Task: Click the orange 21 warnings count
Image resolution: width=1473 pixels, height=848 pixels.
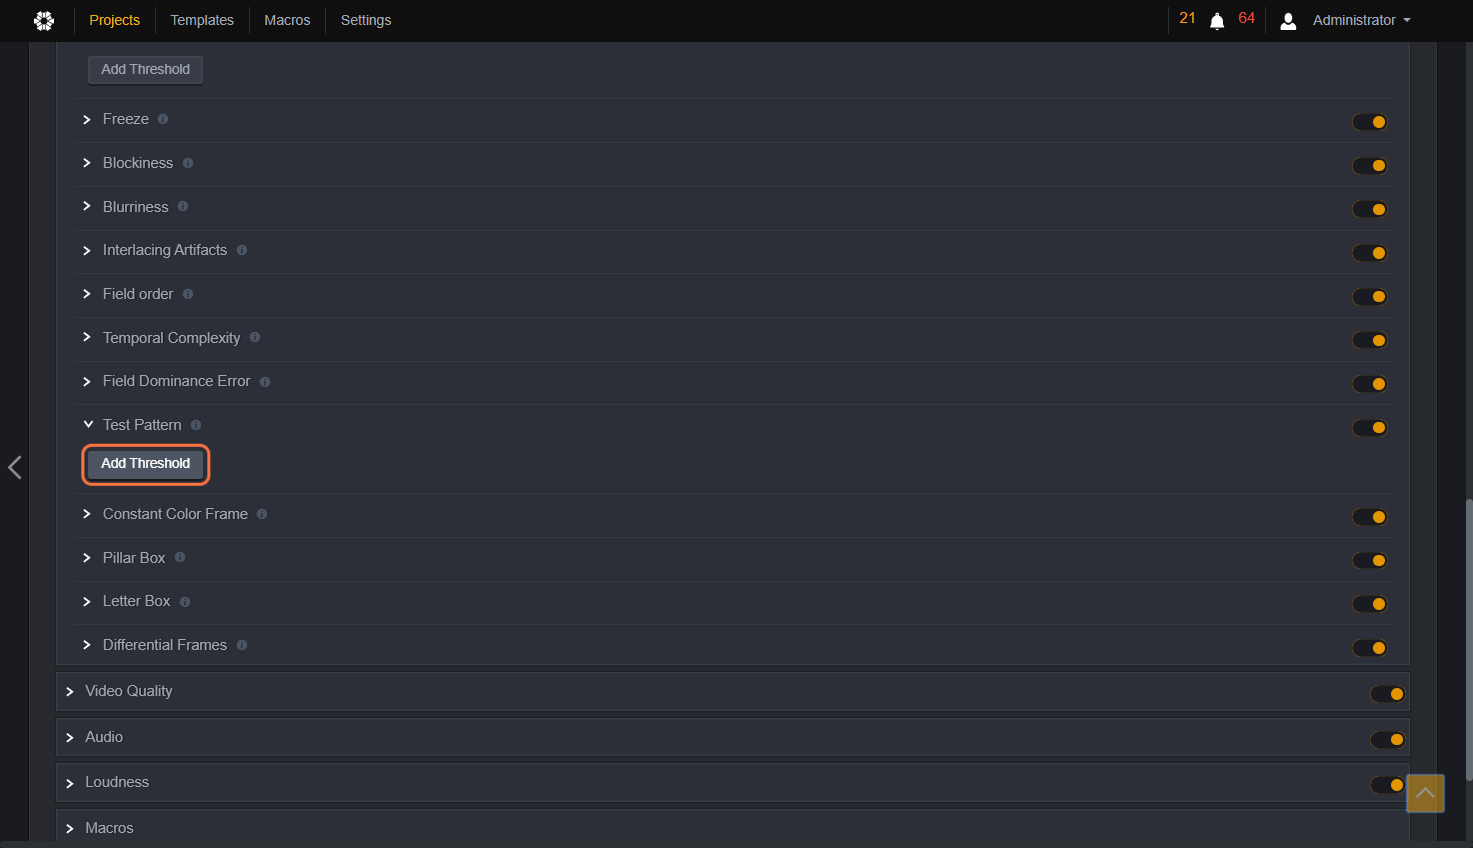Action: [x=1187, y=19]
